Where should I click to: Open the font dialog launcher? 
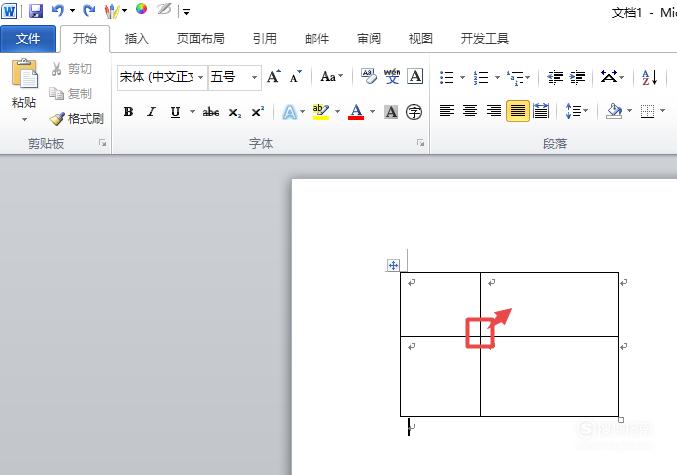[x=420, y=143]
